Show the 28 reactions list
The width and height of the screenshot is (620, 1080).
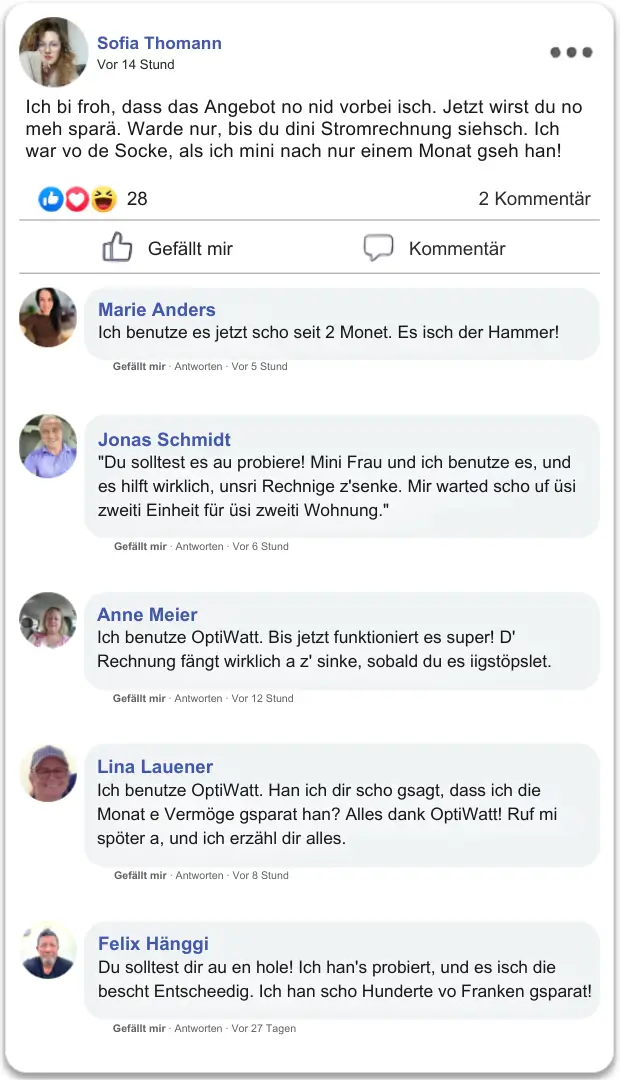tap(137, 199)
